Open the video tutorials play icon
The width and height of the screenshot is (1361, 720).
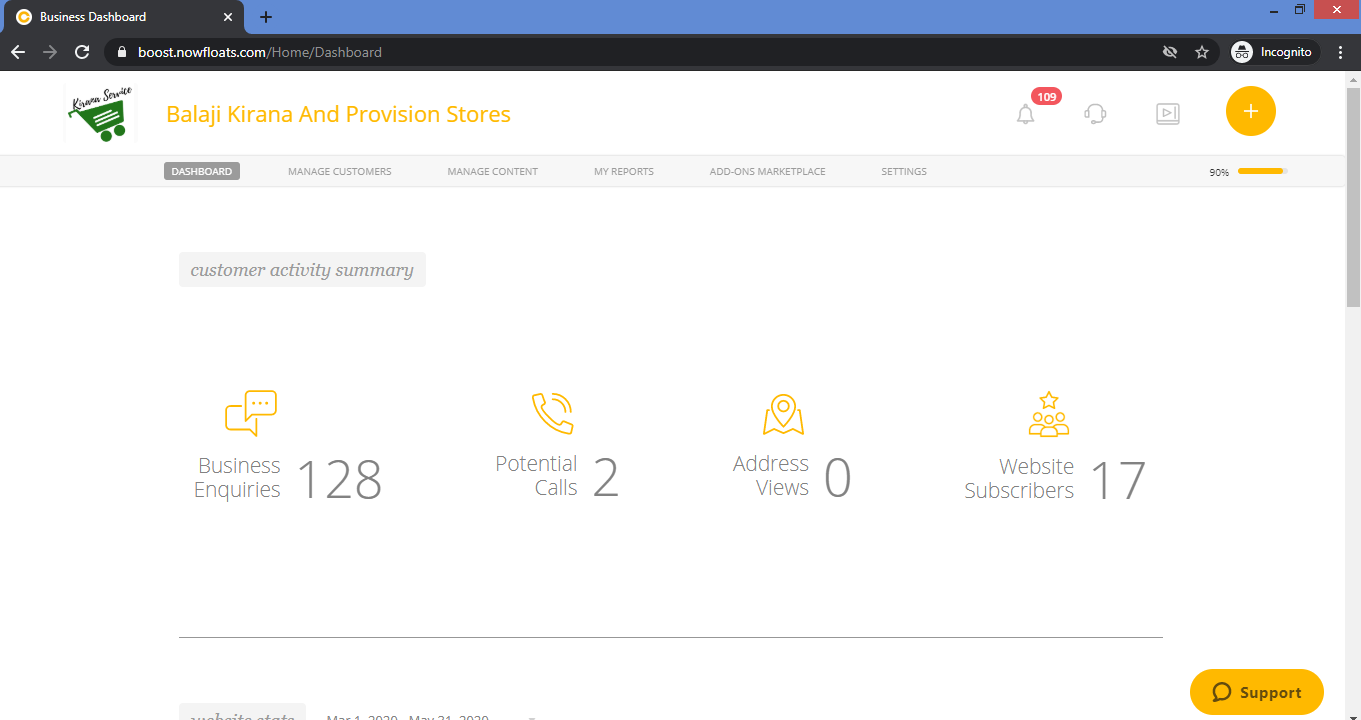(1167, 114)
